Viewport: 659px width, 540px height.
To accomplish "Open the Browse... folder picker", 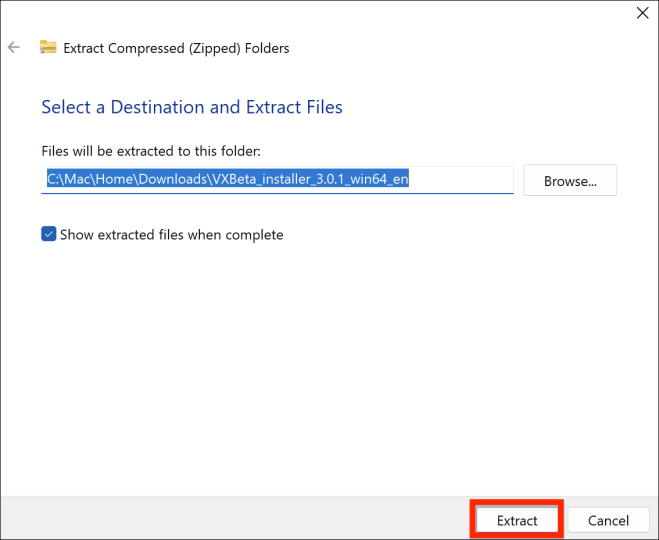I will point(569,181).
